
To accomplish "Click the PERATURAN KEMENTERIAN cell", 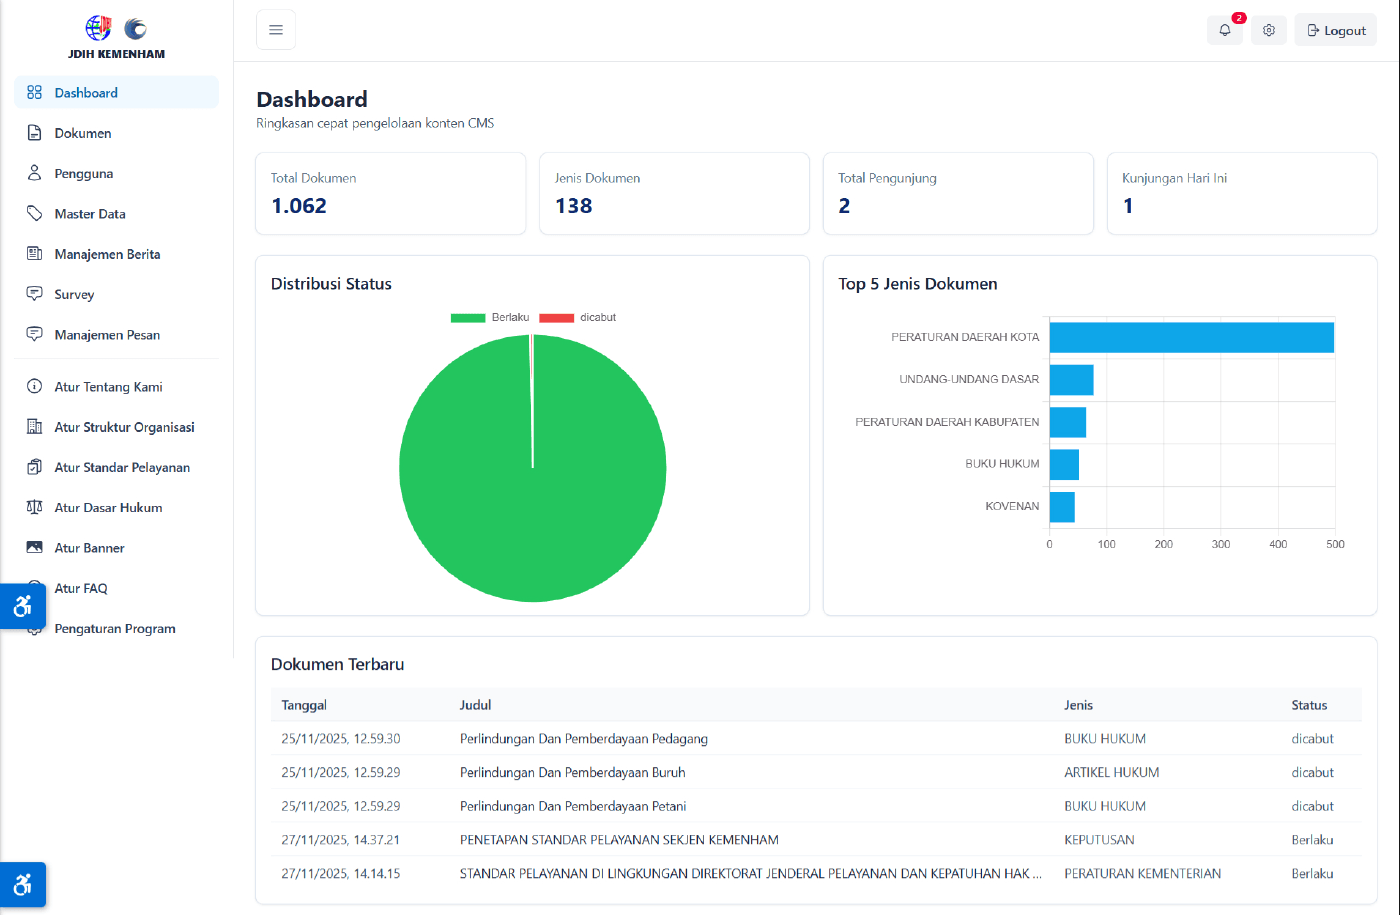I will point(1143,873).
